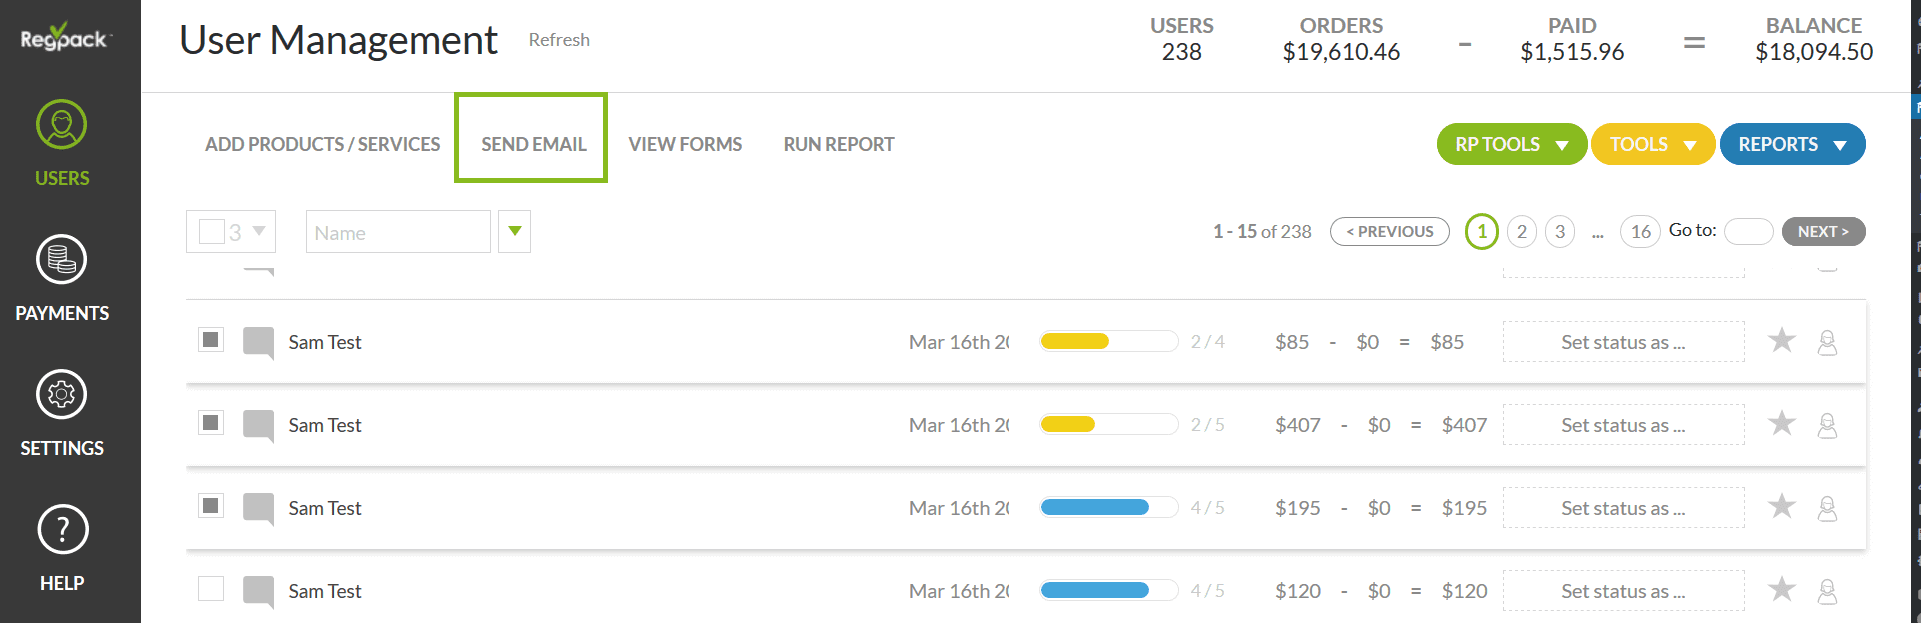Star the $120 Sam Test user
The height and width of the screenshot is (623, 1921).
coord(1781,590)
